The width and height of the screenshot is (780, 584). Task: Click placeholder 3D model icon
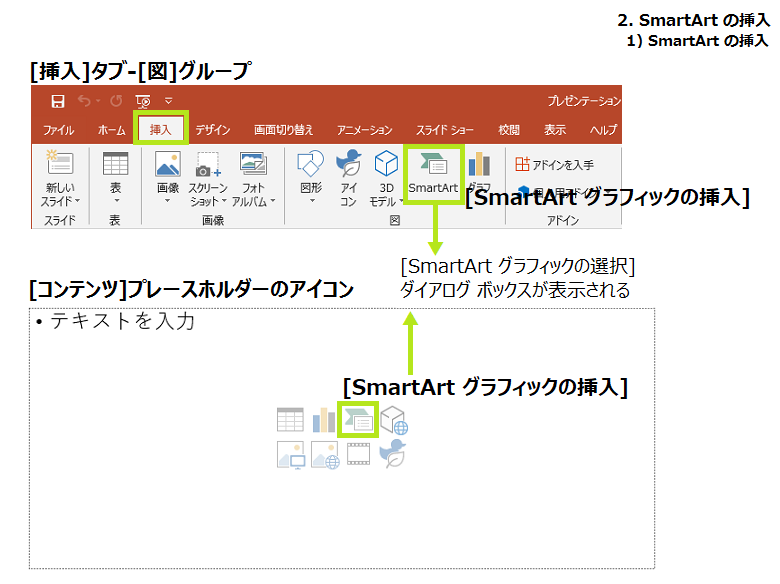point(393,420)
